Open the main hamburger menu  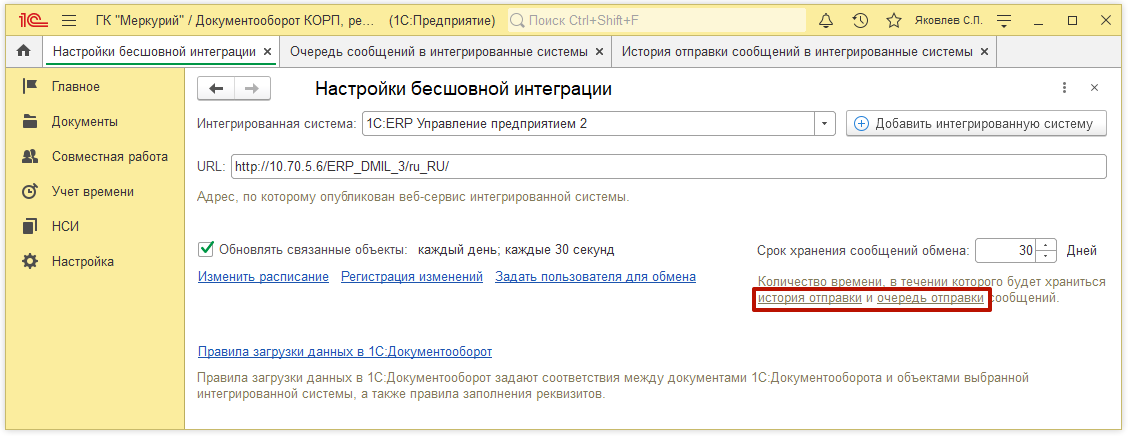point(69,21)
